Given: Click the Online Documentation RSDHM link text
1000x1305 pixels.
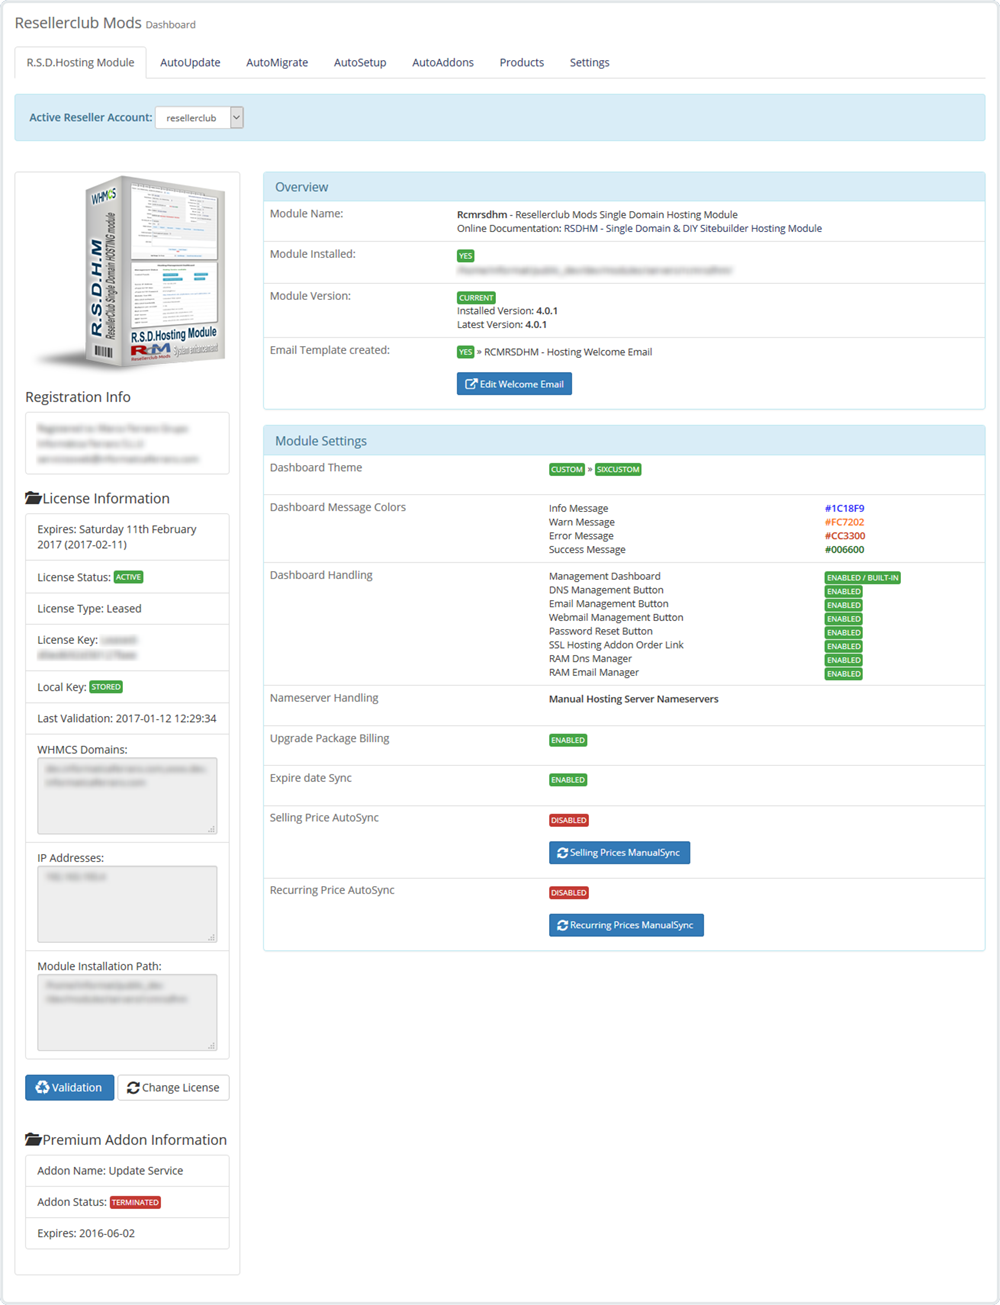Looking at the screenshot, I should click(x=639, y=228).
